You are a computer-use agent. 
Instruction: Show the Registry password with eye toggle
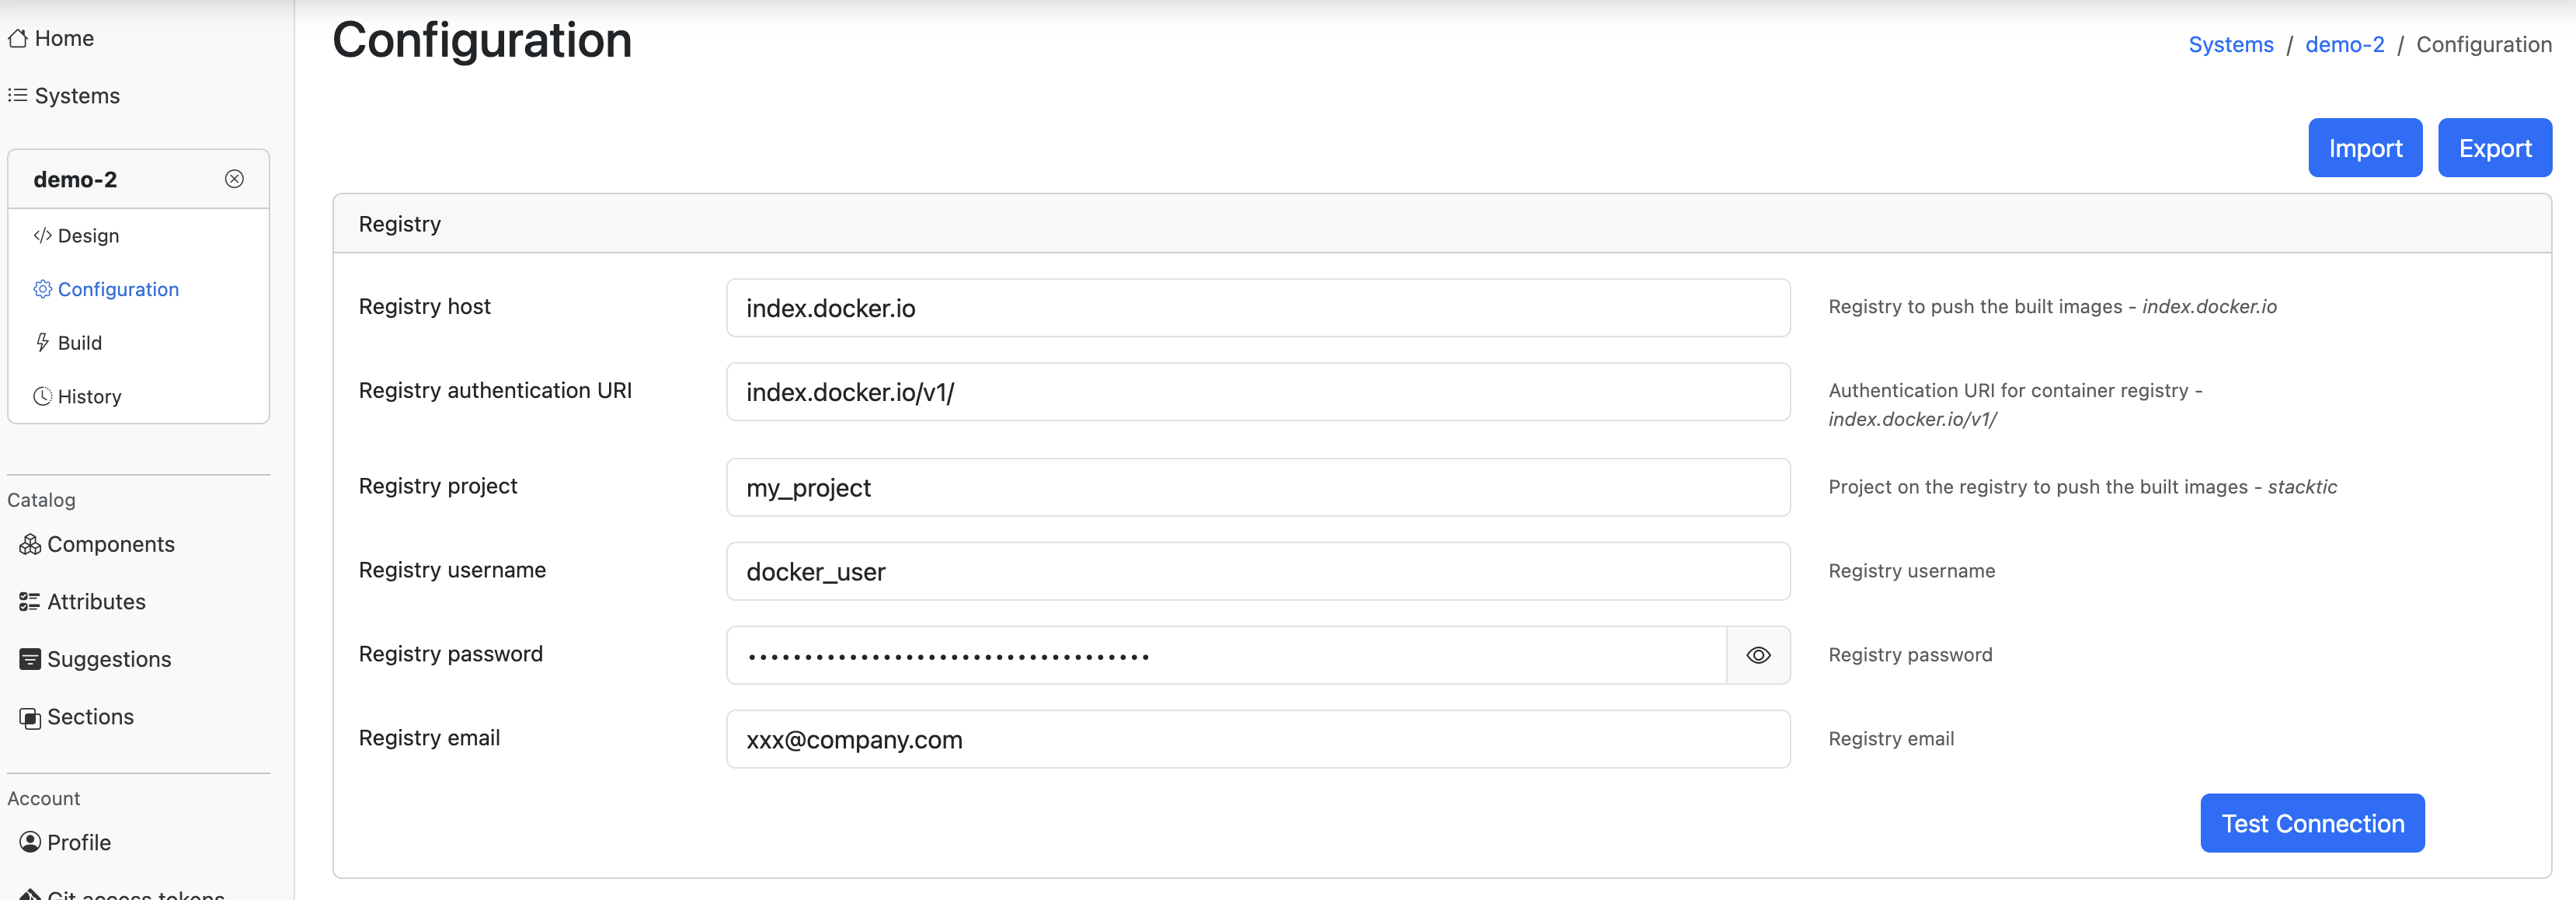pyautogui.click(x=1758, y=655)
